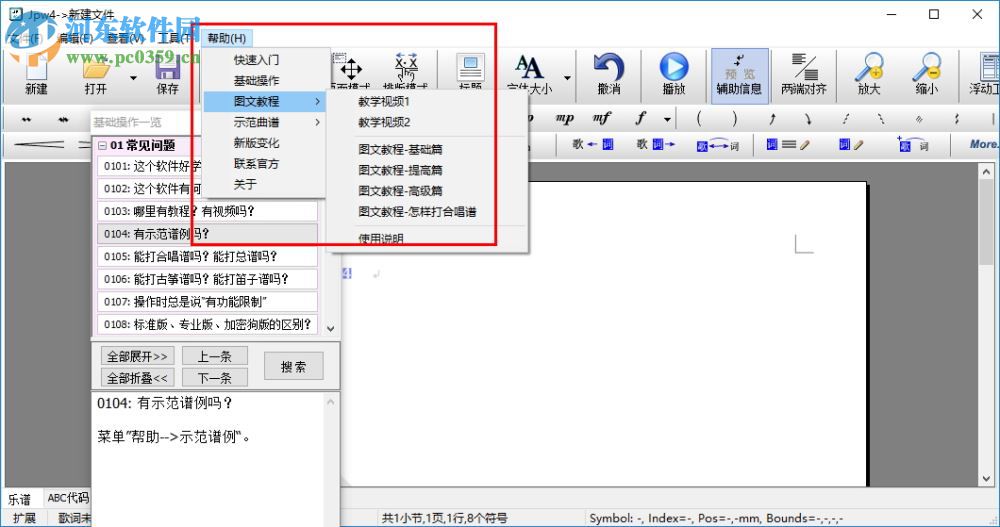The height and width of the screenshot is (527, 1000).
Task: Open dynamics dropdown arrow after f
Action: [x=667, y=119]
